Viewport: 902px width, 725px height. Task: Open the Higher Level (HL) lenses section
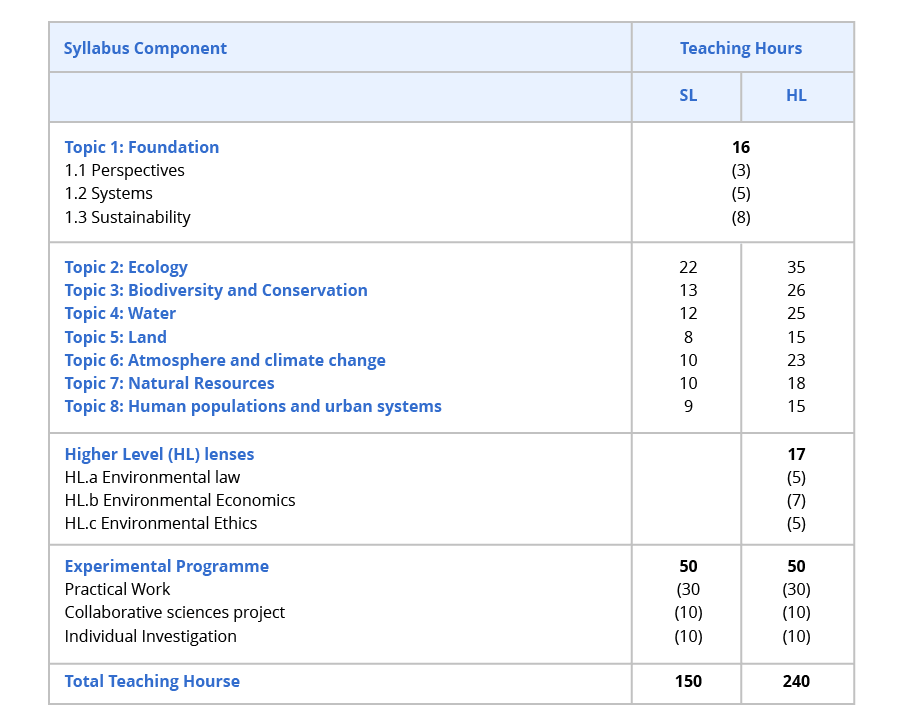click(x=159, y=453)
